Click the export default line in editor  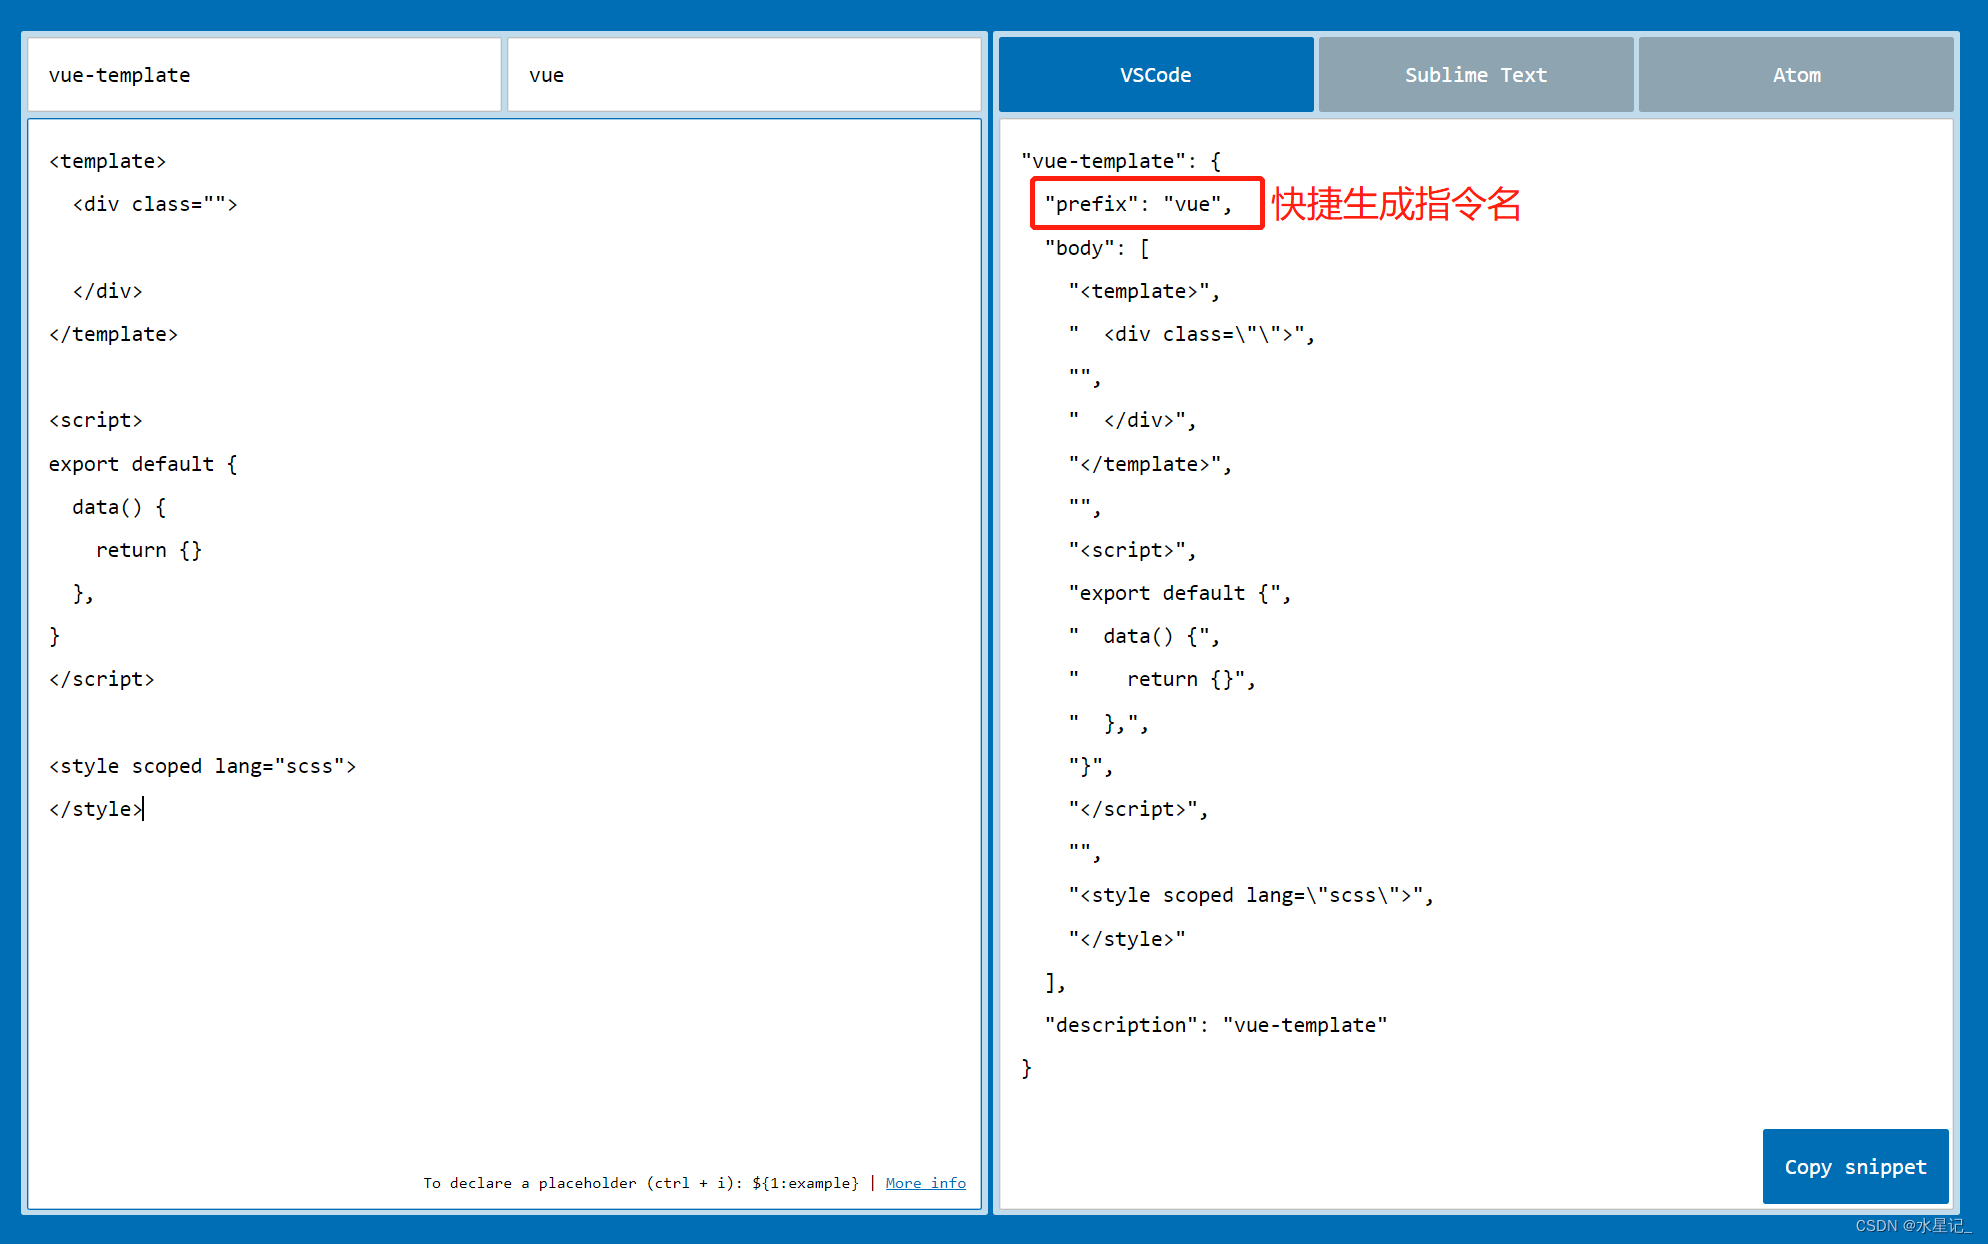click(x=142, y=463)
